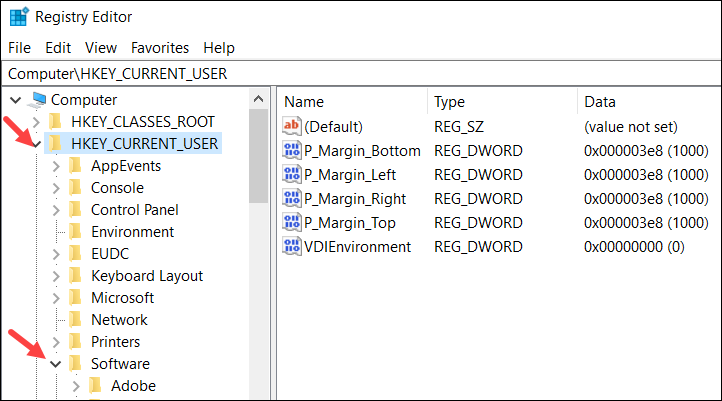Select the Software key label
This screenshot has width=722, height=401.
coord(120,364)
